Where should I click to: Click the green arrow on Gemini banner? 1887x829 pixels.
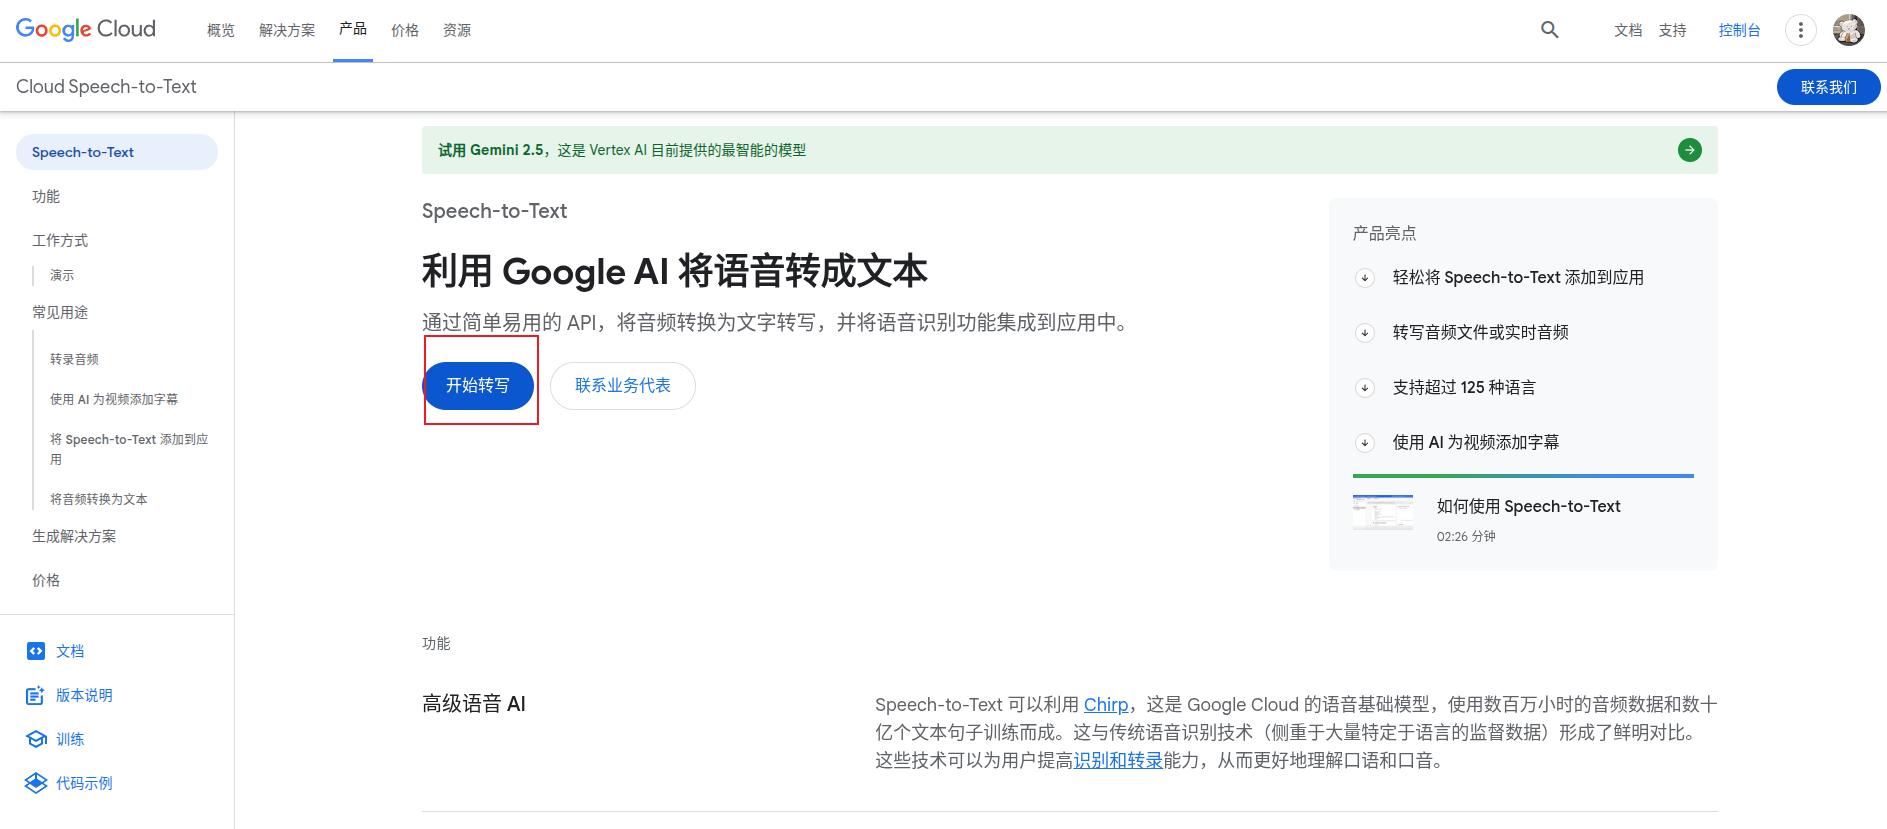pyautogui.click(x=1689, y=150)
